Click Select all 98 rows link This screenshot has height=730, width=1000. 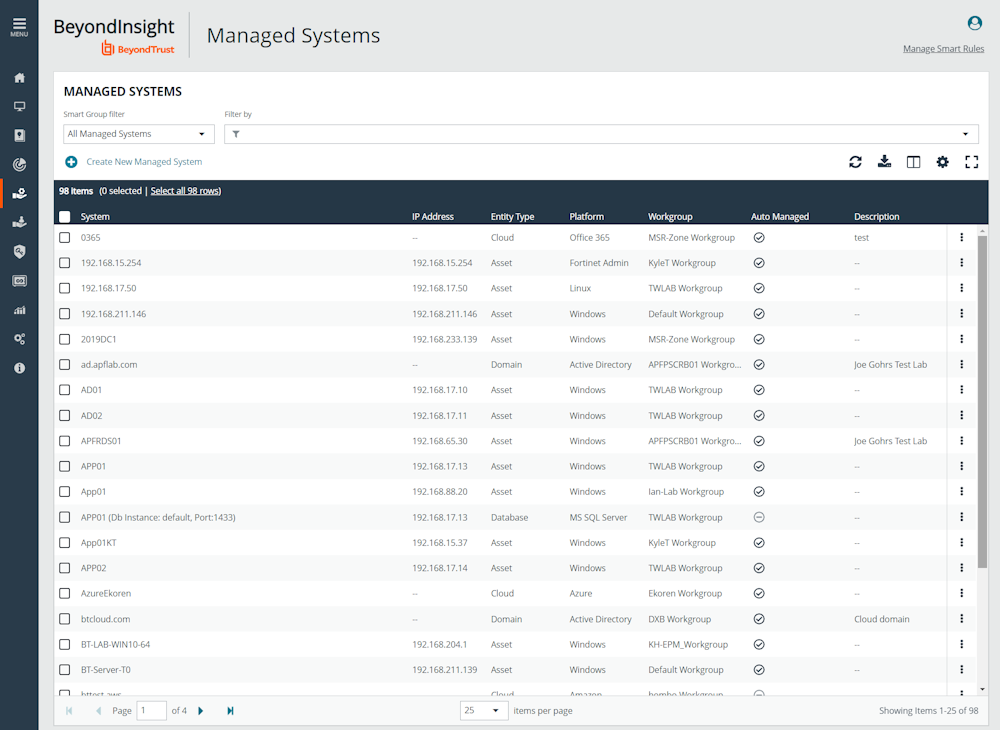click(x=185, y=191)
